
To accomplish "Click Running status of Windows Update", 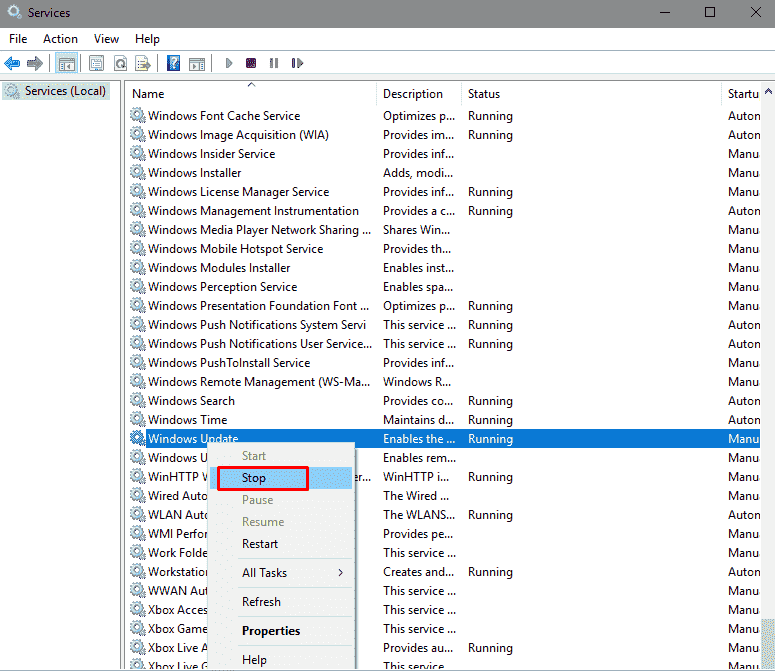I will [x=490, y=439].
